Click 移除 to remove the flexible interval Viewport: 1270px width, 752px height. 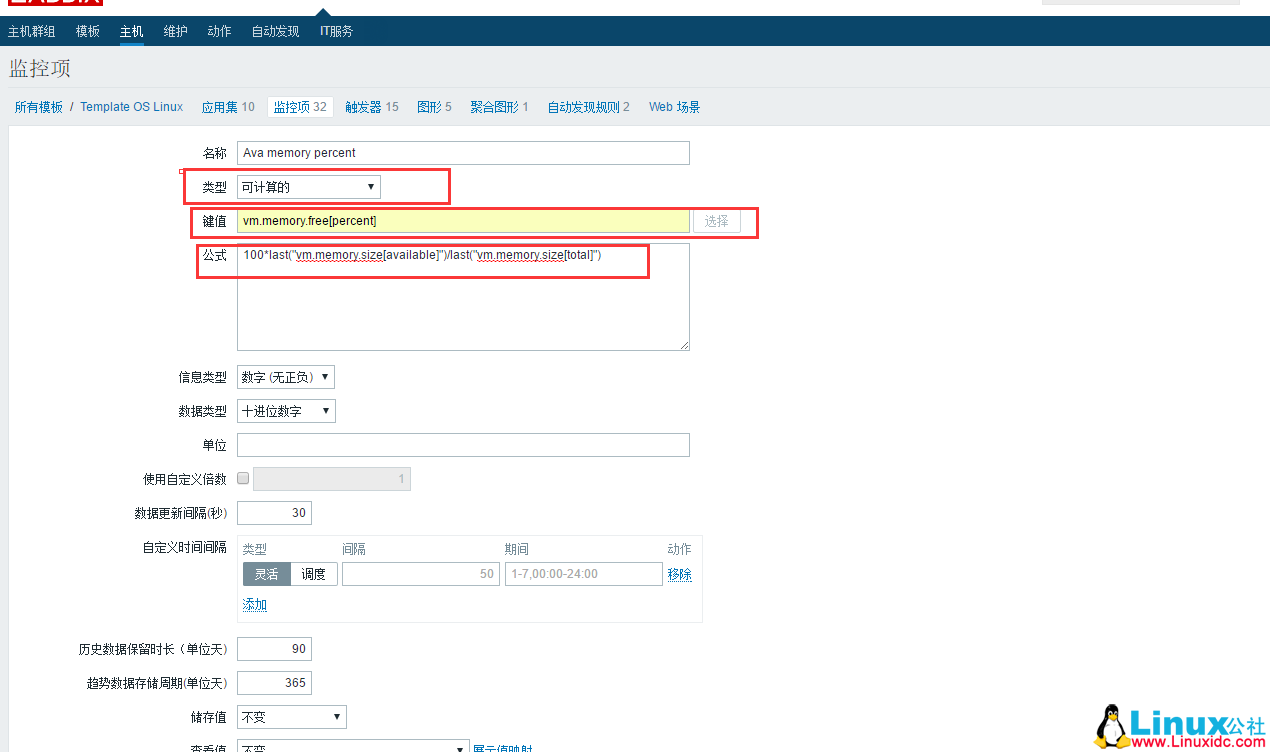679,573
